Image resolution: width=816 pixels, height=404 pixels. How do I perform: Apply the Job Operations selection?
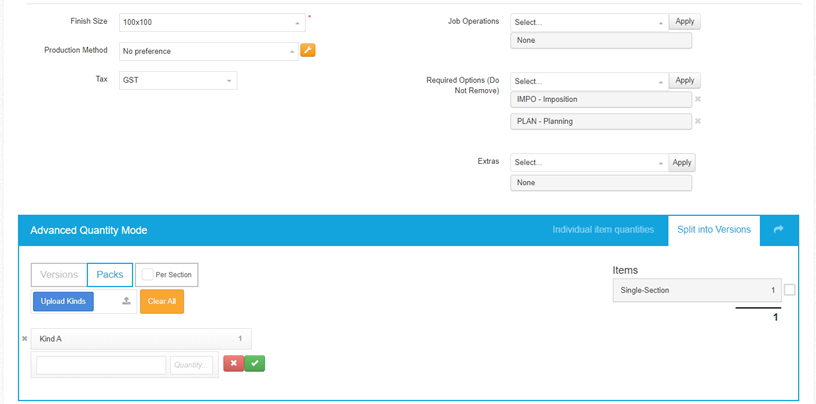pyautogui.click(x=685, y=22)
